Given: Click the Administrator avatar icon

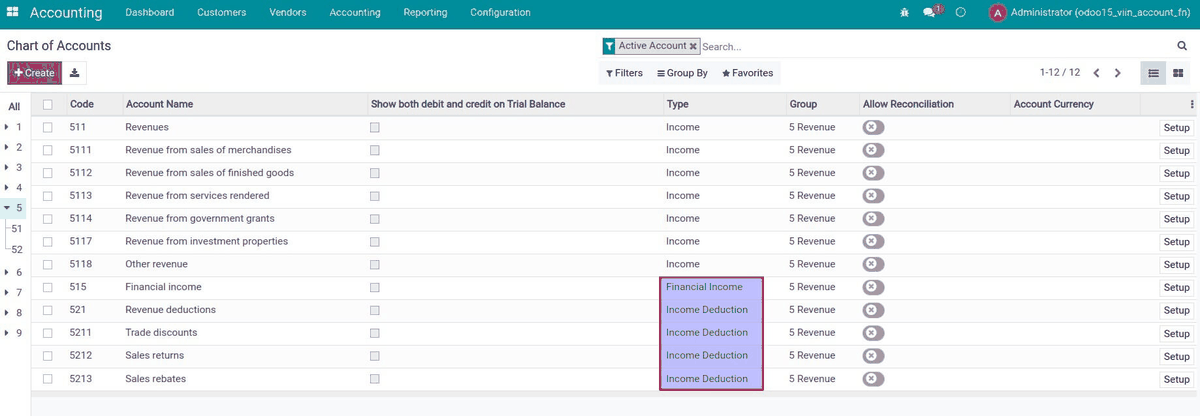Looking at the screenshot, I should tap(997, 13).
